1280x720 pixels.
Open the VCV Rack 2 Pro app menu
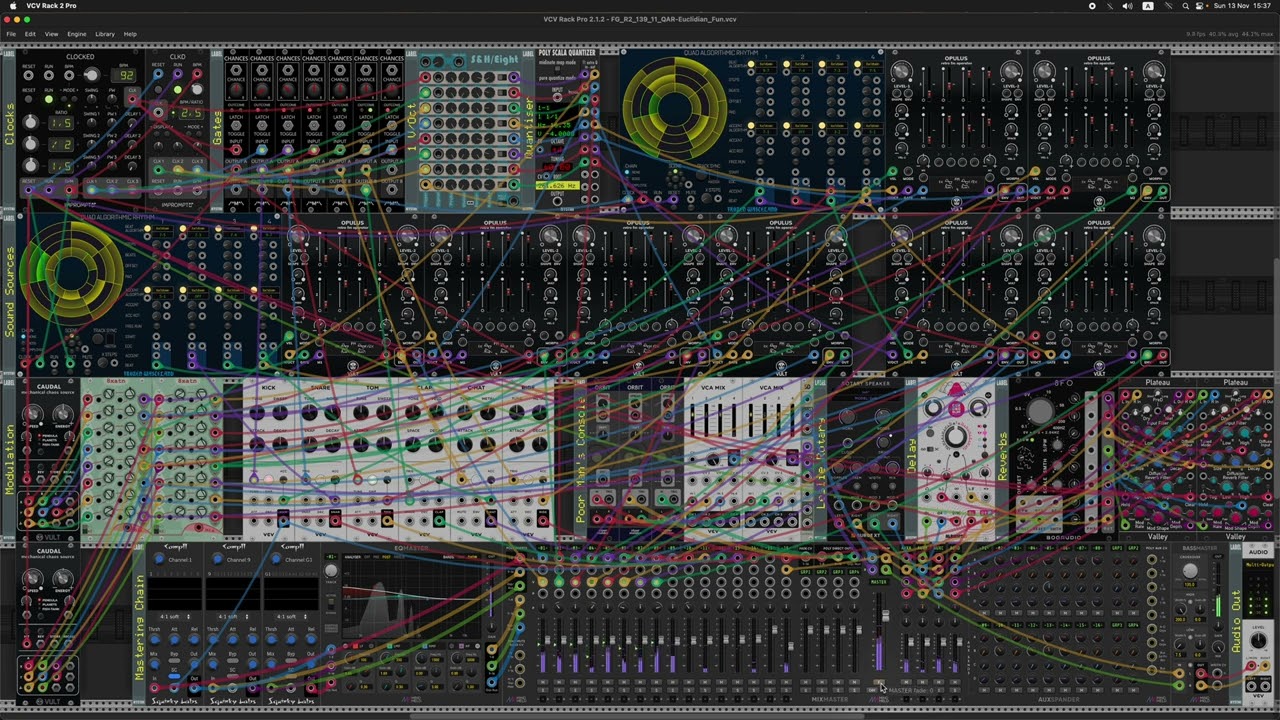pyautogui.click(x=51, y=6)
